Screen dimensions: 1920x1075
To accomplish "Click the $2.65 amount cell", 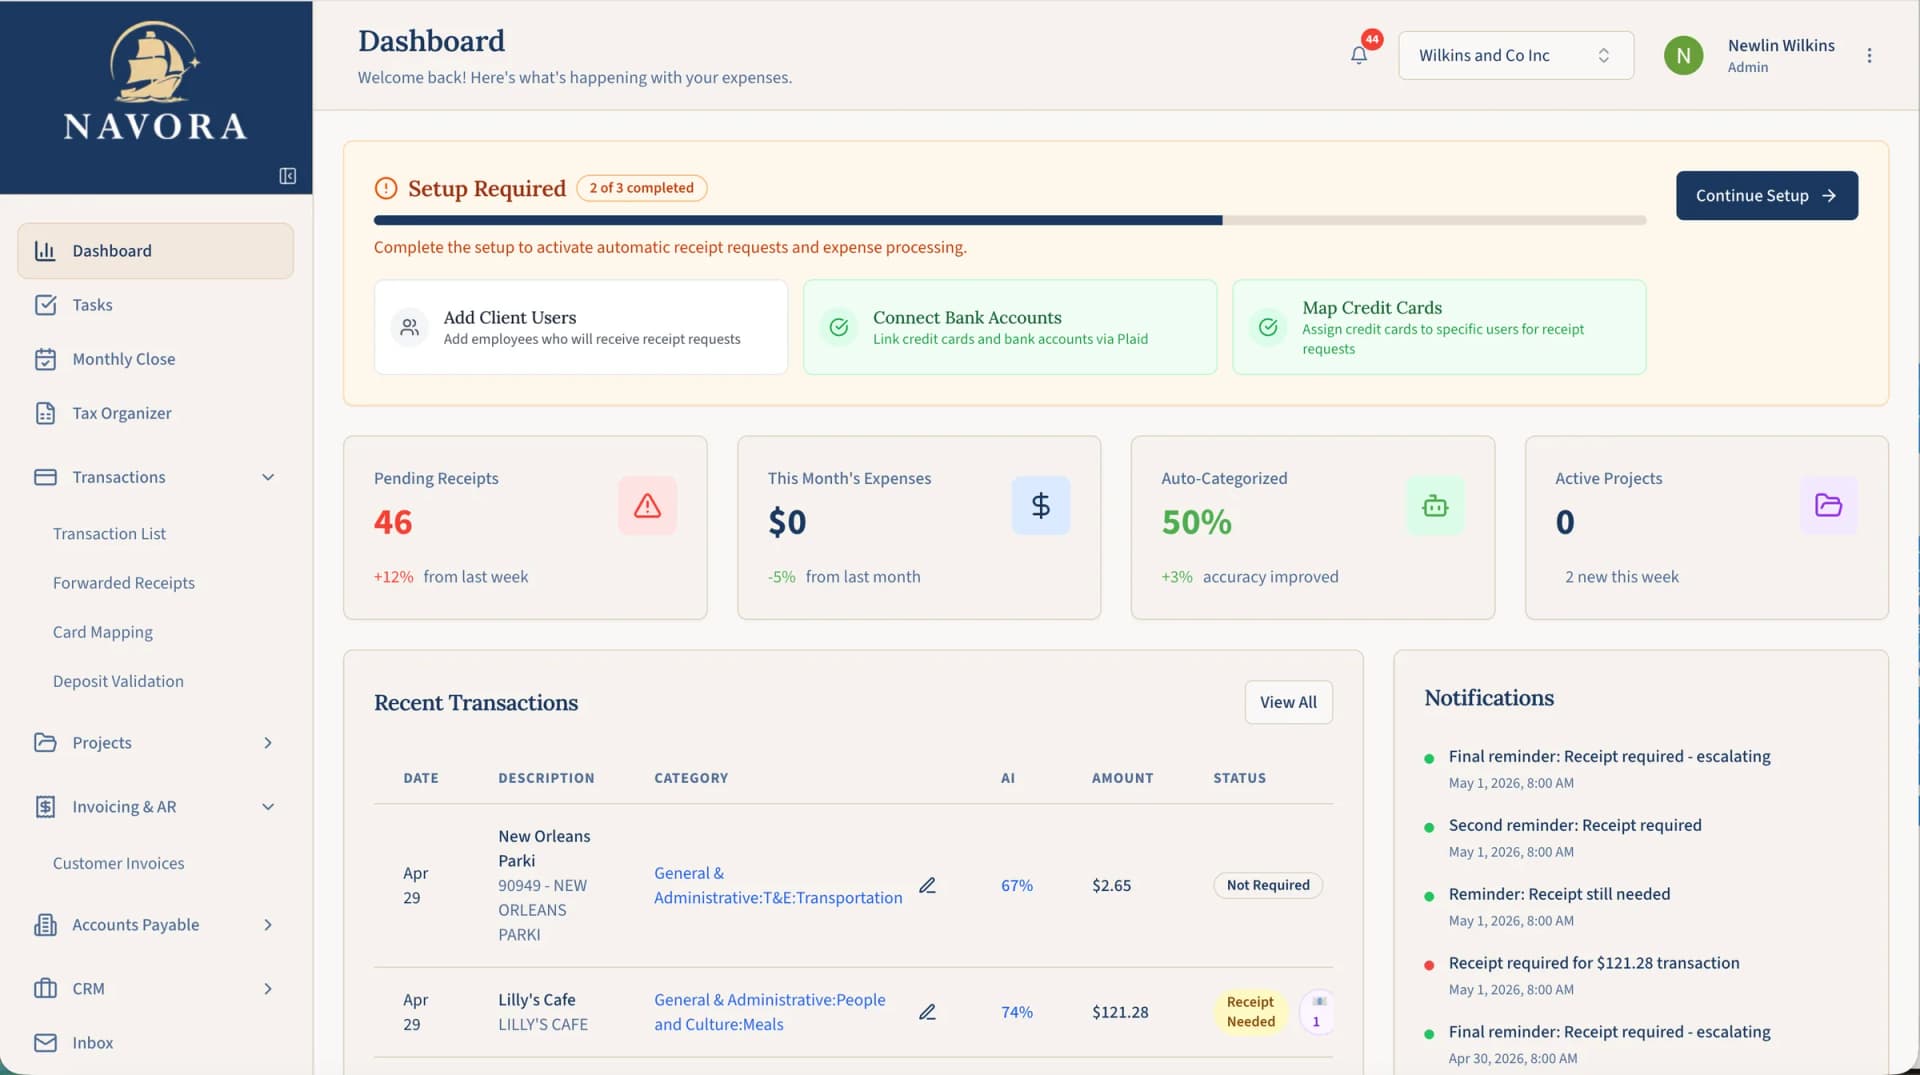I will point(1111,885).
